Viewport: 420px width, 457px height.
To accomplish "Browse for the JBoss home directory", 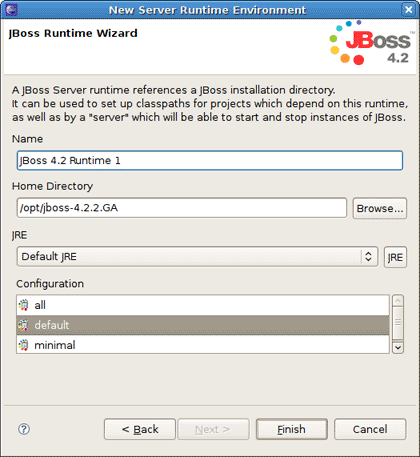I will (x=380, y=208).
